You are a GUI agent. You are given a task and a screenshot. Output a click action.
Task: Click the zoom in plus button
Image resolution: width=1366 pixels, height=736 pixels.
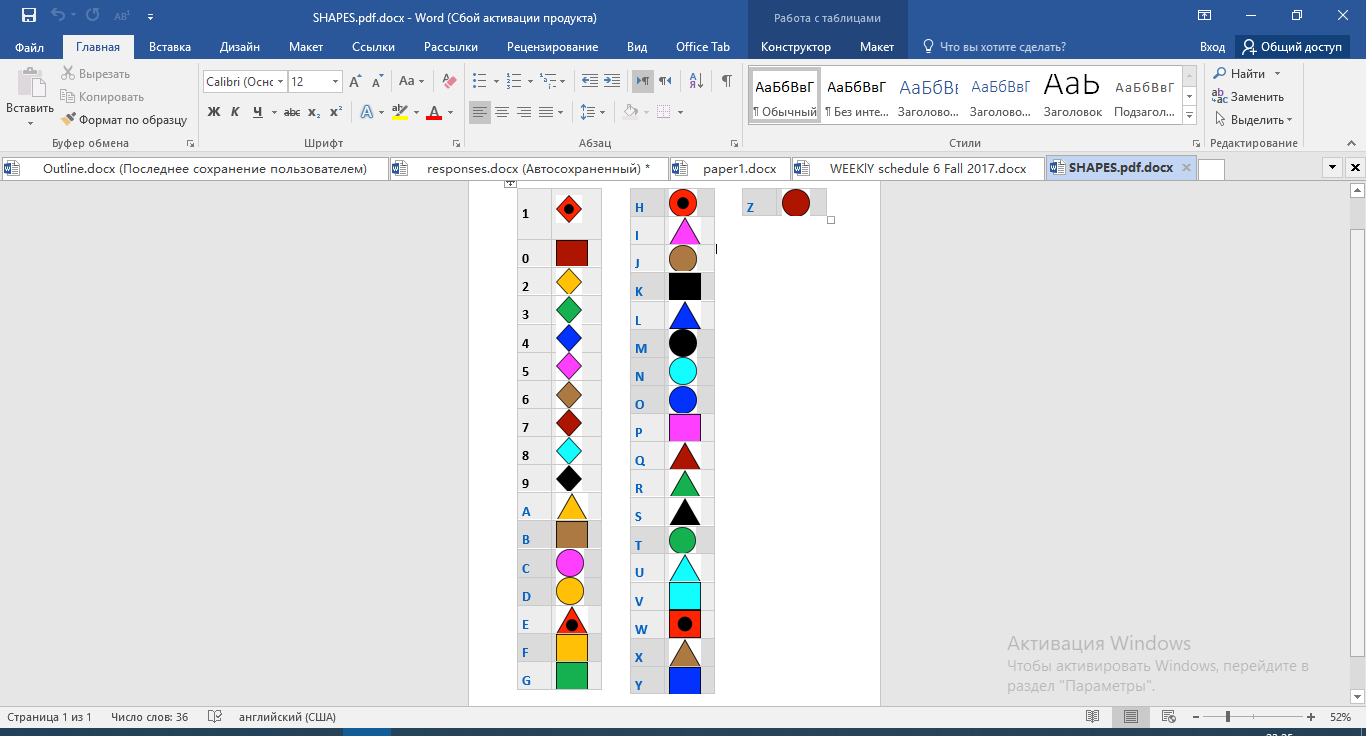point(1311,717)
